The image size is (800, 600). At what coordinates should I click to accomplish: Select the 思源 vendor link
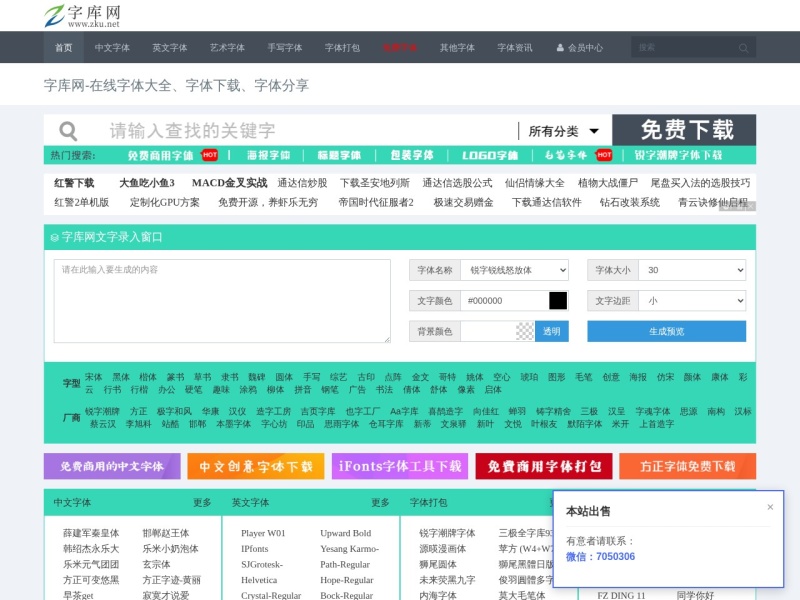point(689,411)
